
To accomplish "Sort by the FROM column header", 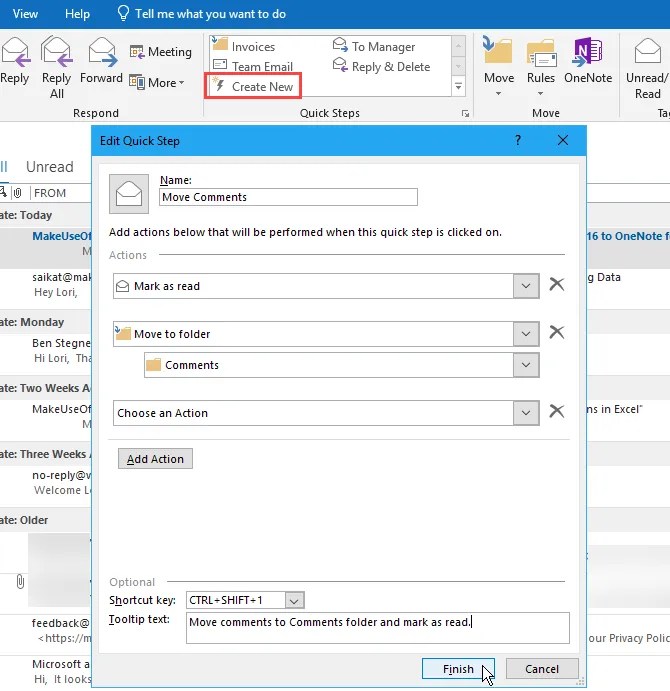I will 50,193.
